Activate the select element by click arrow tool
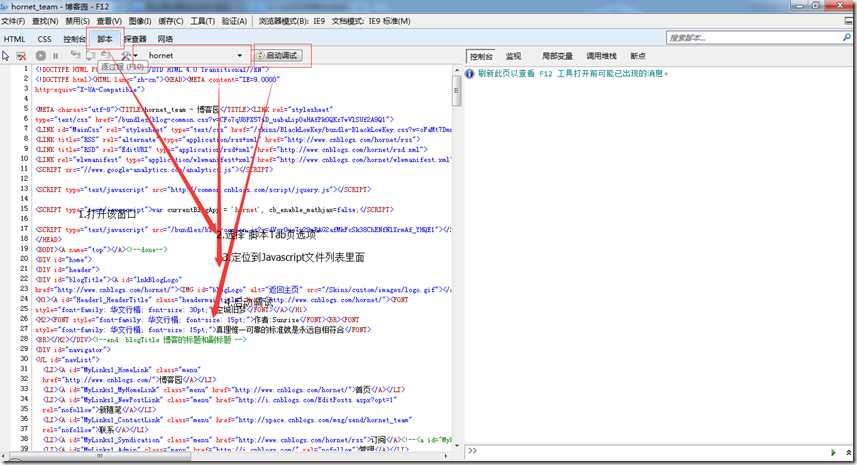 click(x=6, y=56)
